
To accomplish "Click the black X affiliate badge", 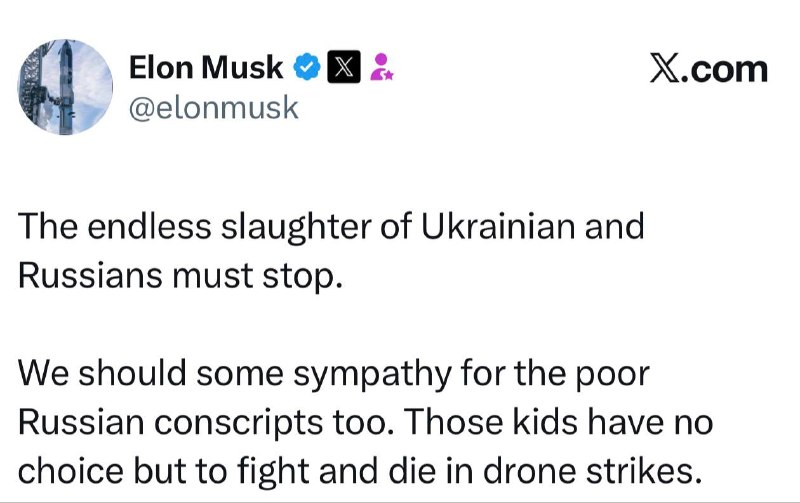I will coord(344,66).
